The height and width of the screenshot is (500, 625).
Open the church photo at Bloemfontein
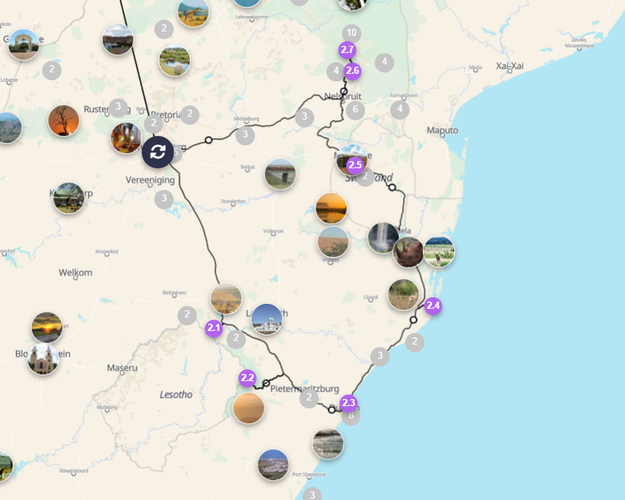43,359
